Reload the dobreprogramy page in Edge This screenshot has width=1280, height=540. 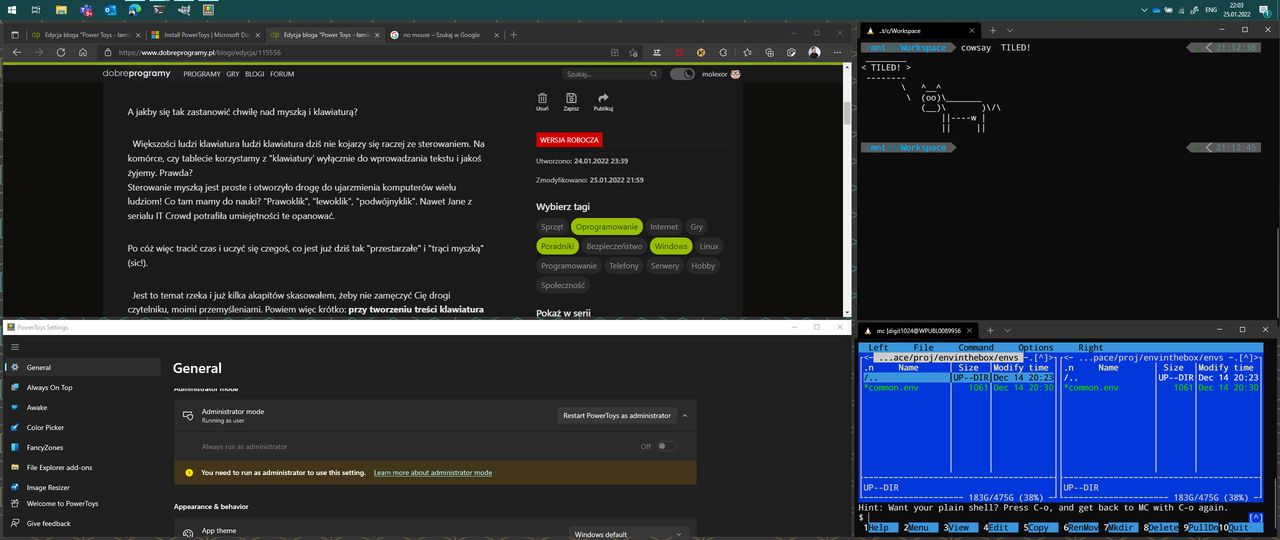pyautogui.click(x=61, y=52)
